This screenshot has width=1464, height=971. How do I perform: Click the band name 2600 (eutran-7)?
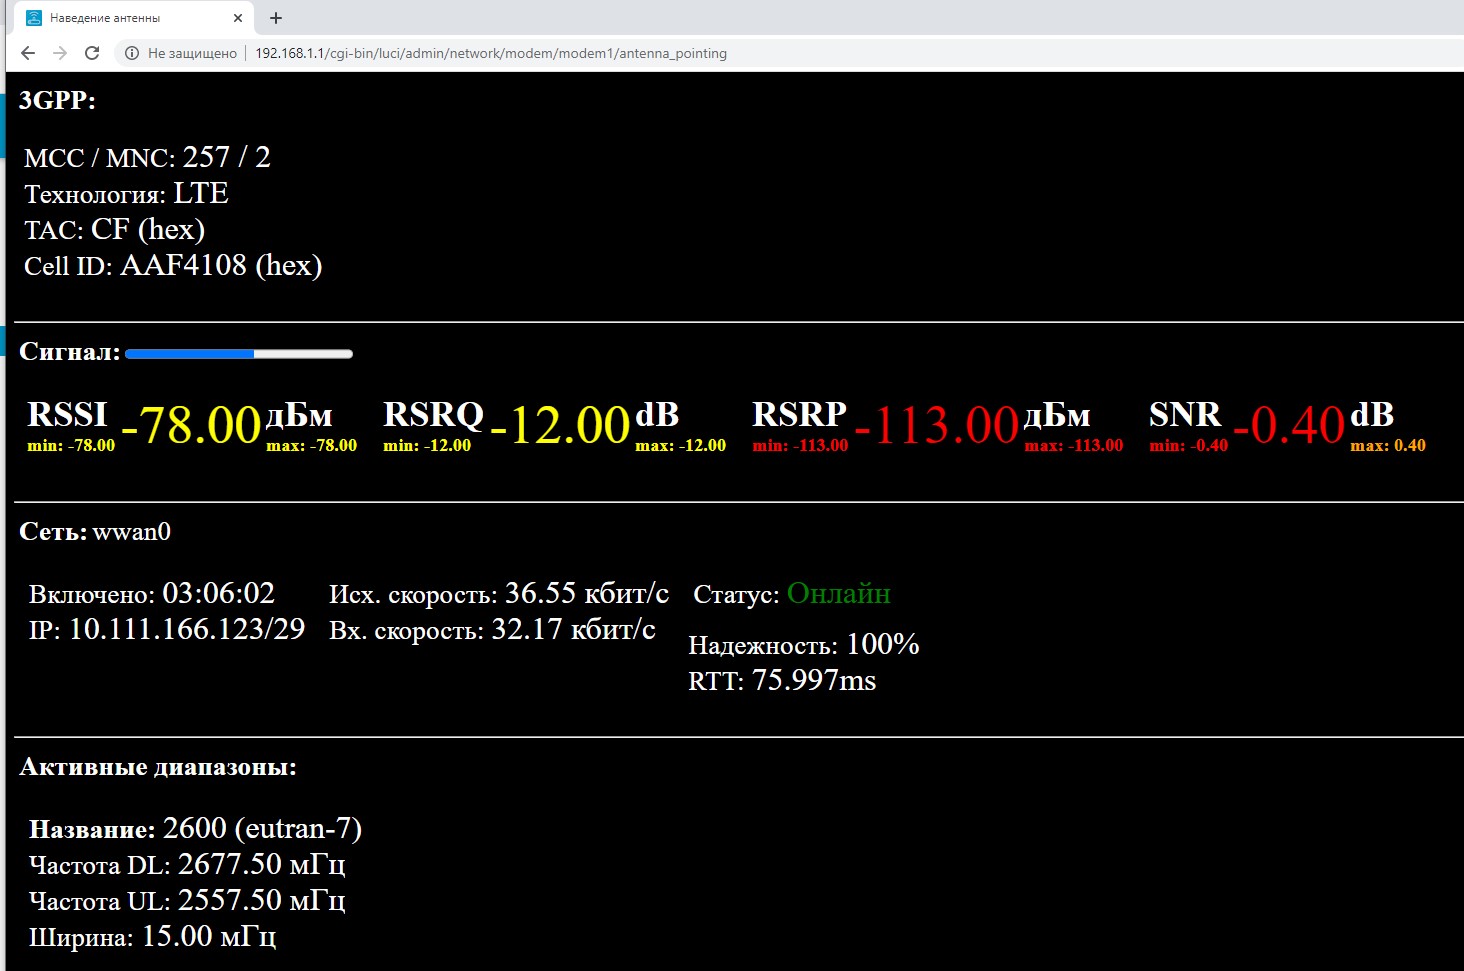pos(262,828)
